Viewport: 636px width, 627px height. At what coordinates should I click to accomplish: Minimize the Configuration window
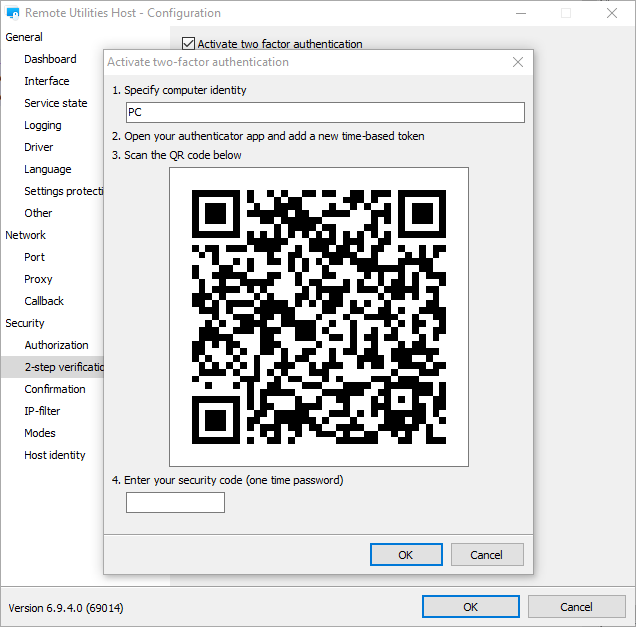(x=521, y=13)
